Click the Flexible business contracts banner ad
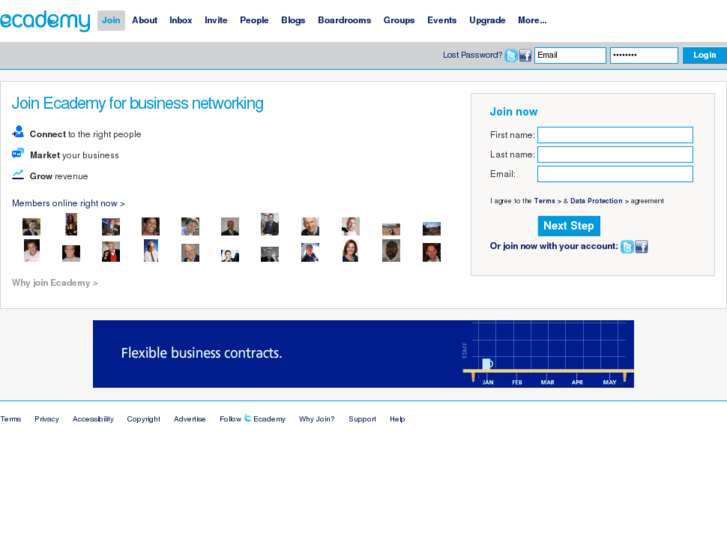 [x=363, y=354]
